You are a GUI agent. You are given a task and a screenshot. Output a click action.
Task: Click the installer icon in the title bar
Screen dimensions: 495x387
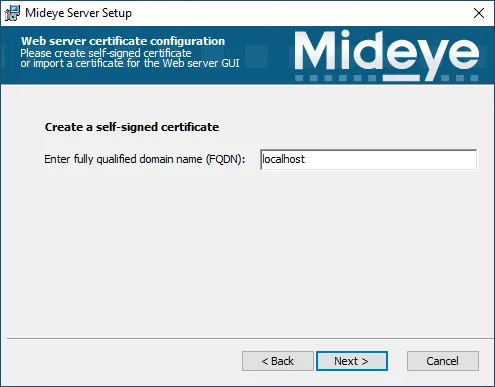click(x=12, y=13)
